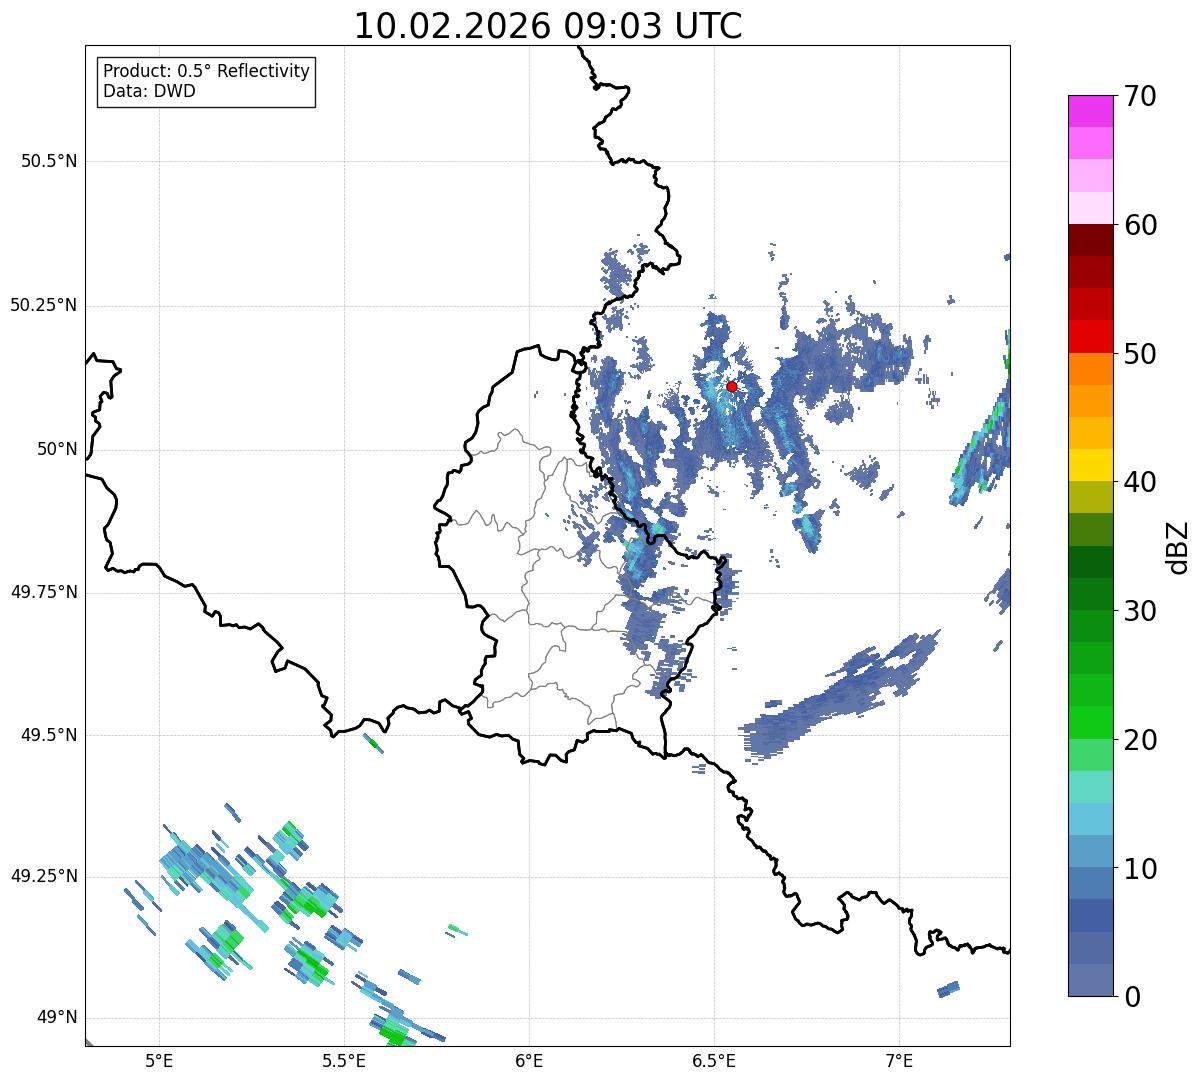Screen dimensions: 1202x1081
Task: Click the 50°N latitude label
Action: coord(56,449)
